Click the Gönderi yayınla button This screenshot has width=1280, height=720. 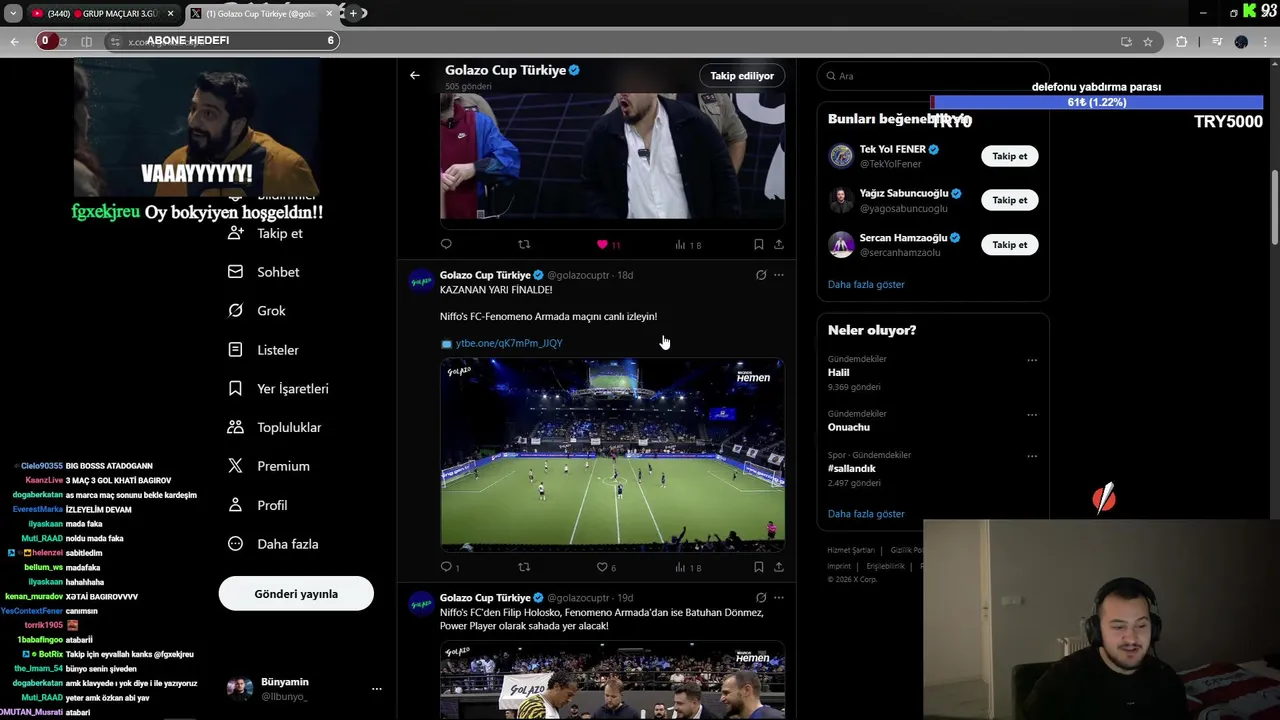pyautogui.click(x=296, y=594)
